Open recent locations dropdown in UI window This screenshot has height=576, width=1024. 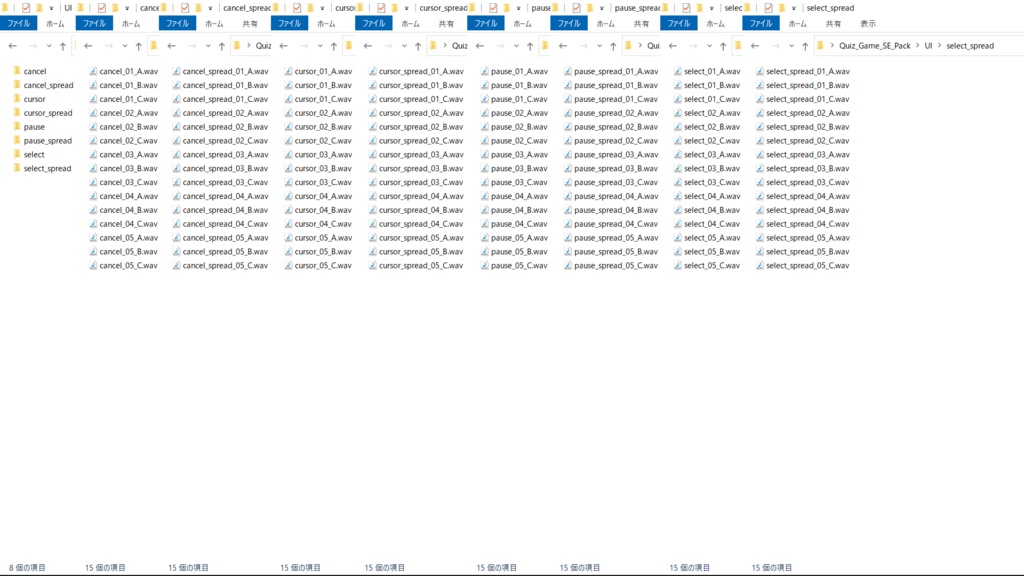[49, 46]
